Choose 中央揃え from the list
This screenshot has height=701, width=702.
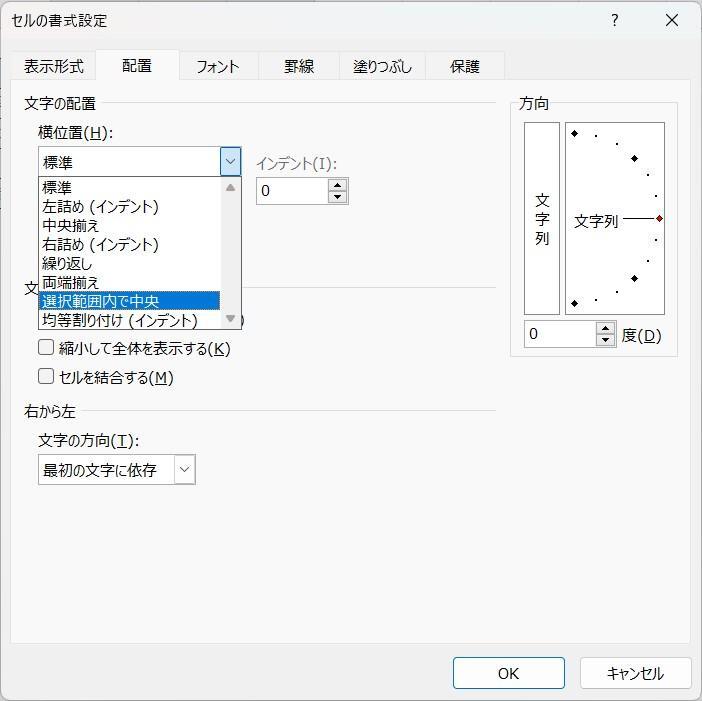tap(129, 225)
